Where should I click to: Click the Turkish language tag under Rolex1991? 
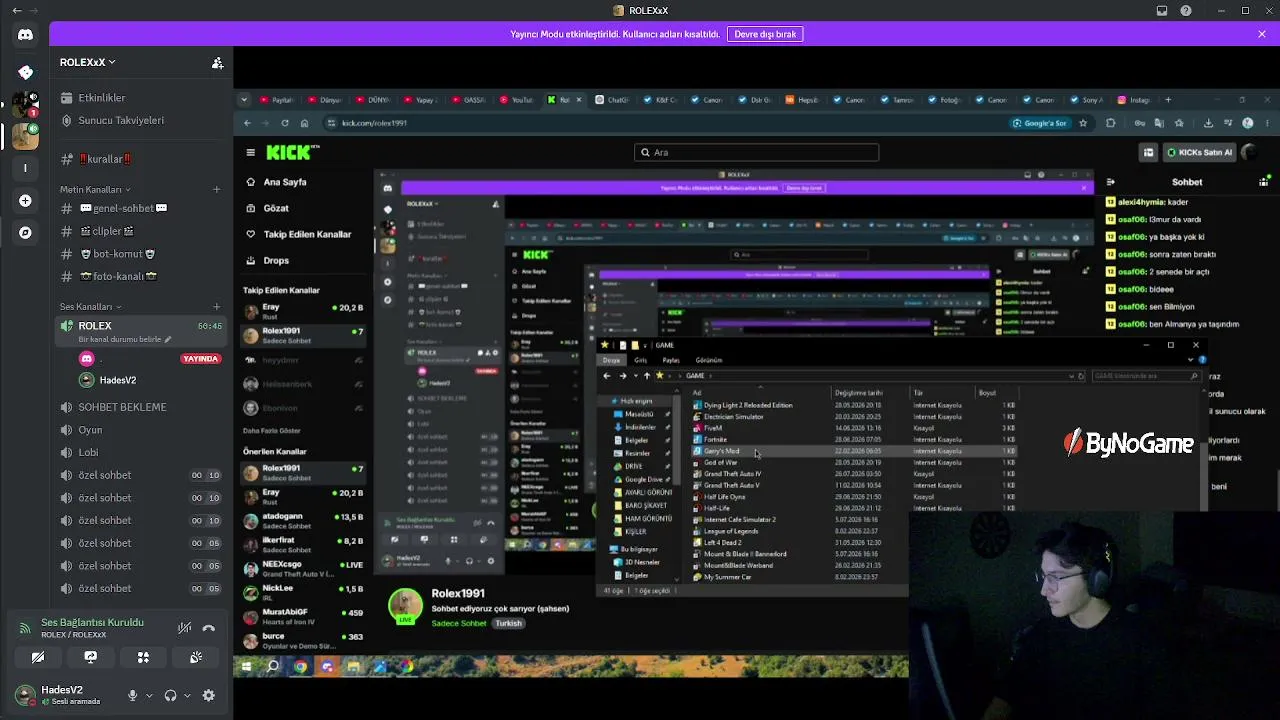click(x=508, y=623)
